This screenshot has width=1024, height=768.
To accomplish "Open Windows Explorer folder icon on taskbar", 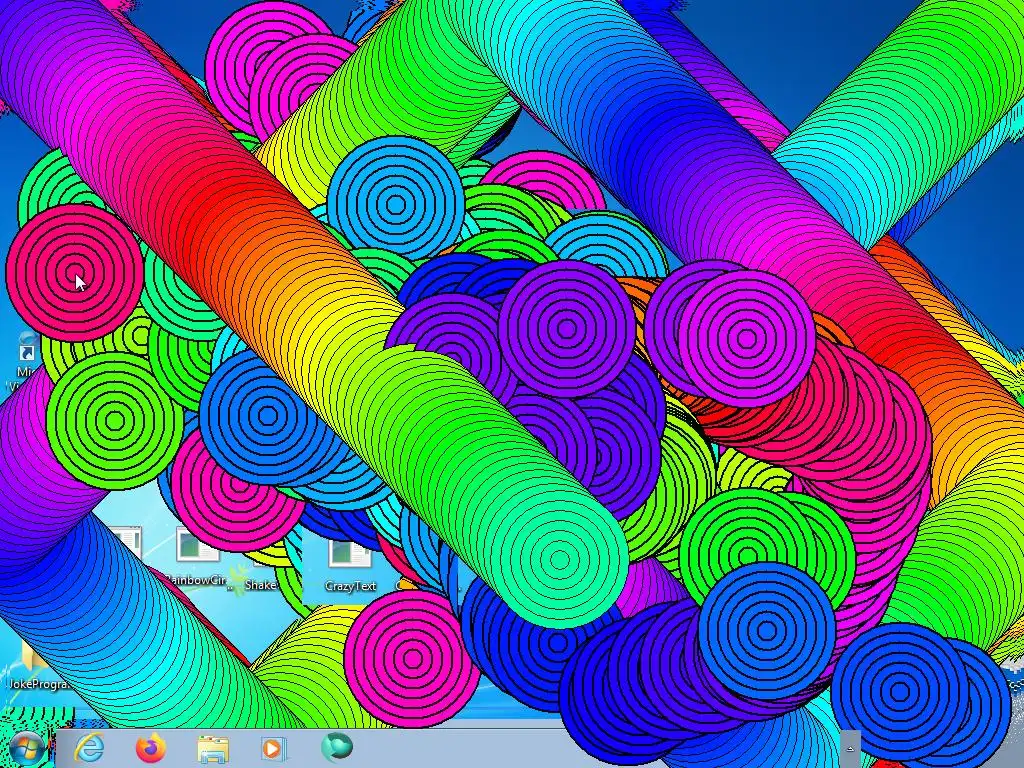I will click(213, 749).
